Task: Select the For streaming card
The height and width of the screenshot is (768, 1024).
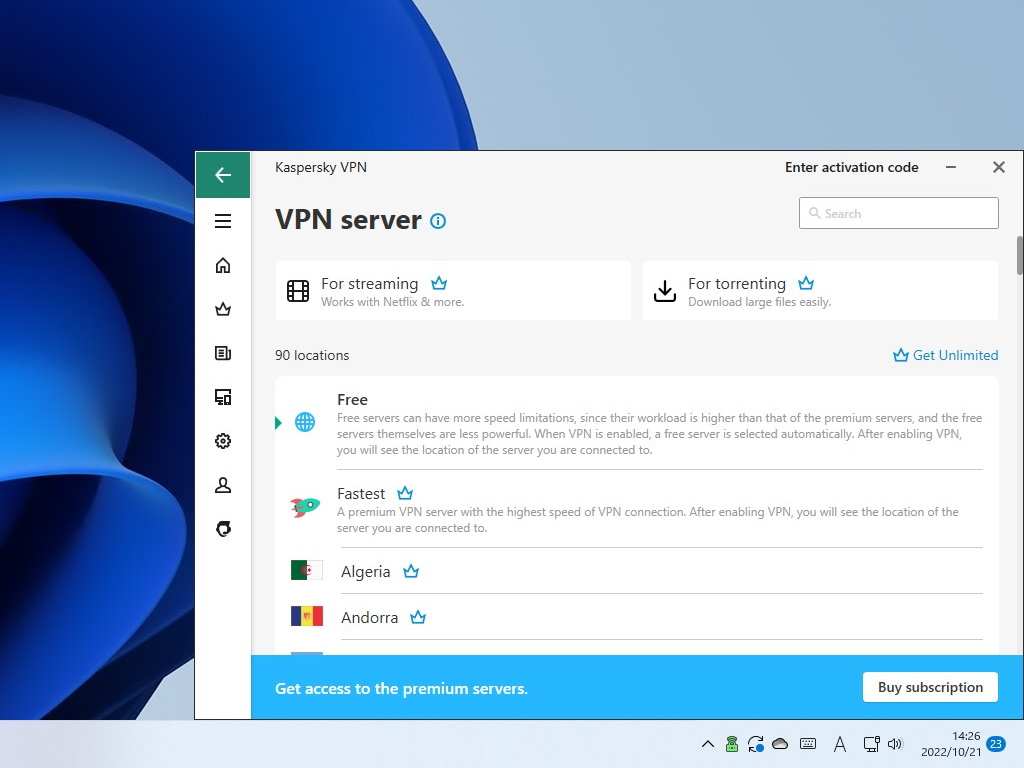Action: pos(453,291)
